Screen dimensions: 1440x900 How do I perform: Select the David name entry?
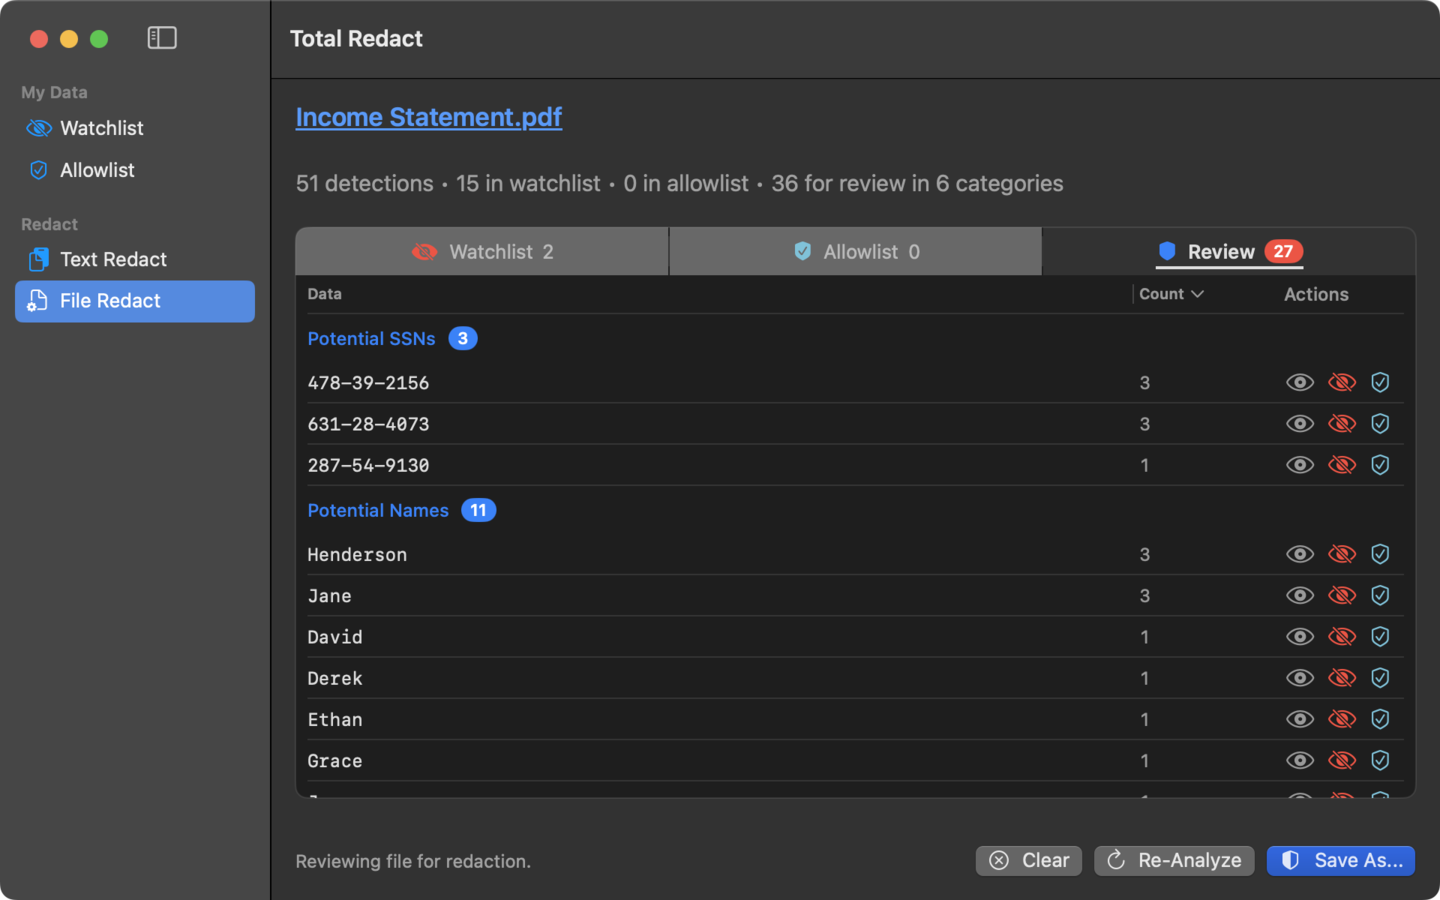click(x=335, y=637)
